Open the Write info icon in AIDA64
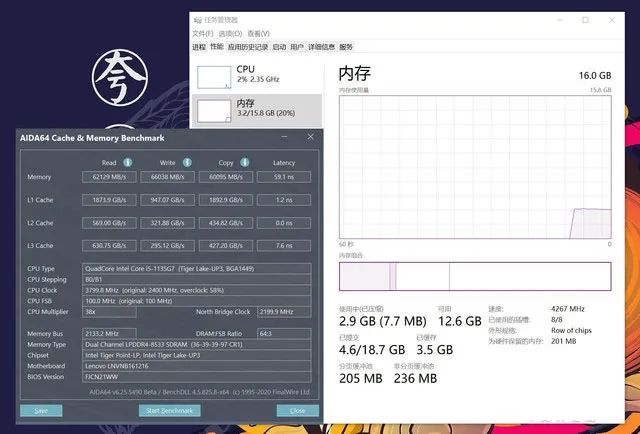 187,162
